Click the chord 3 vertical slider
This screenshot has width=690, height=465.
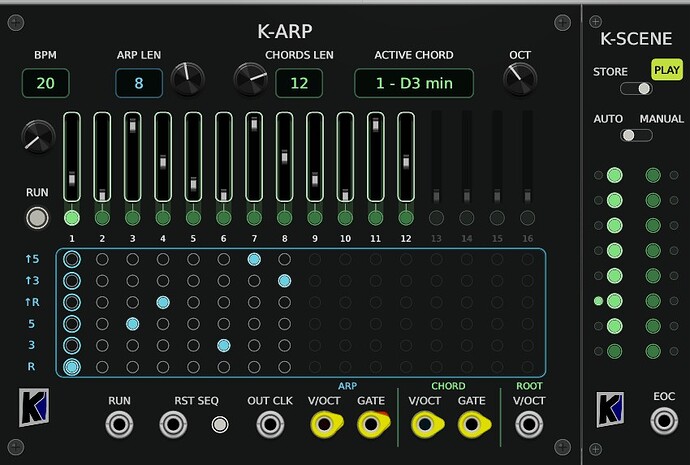132,157
